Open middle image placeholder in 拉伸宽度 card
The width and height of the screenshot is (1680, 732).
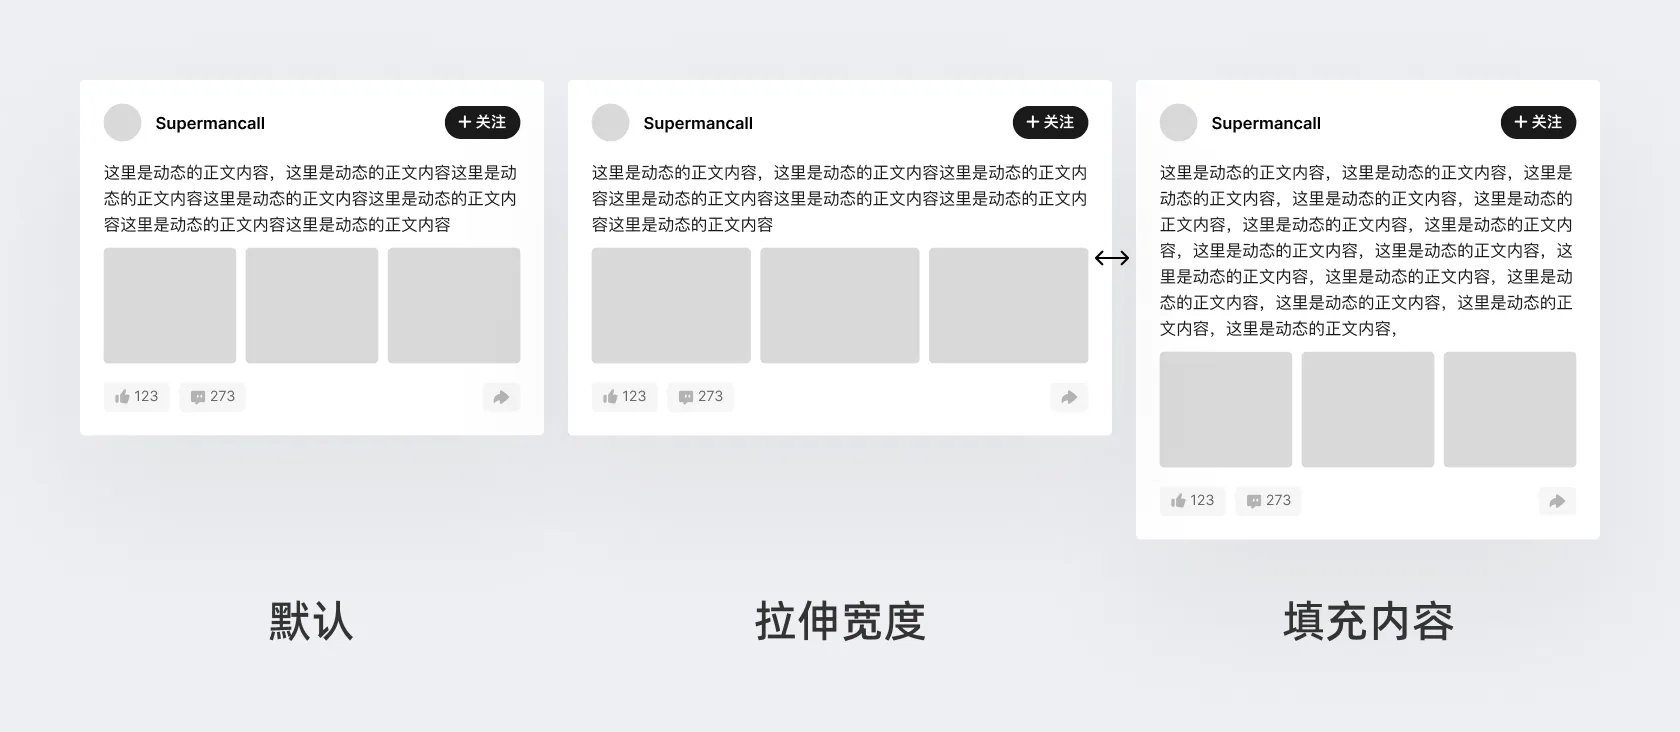pyautogui.click(x=839, y=305)
